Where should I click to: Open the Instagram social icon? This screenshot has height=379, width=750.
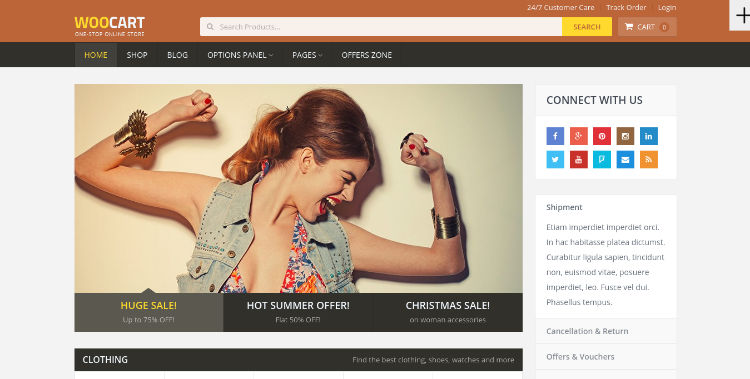click(x=625, y=136)
